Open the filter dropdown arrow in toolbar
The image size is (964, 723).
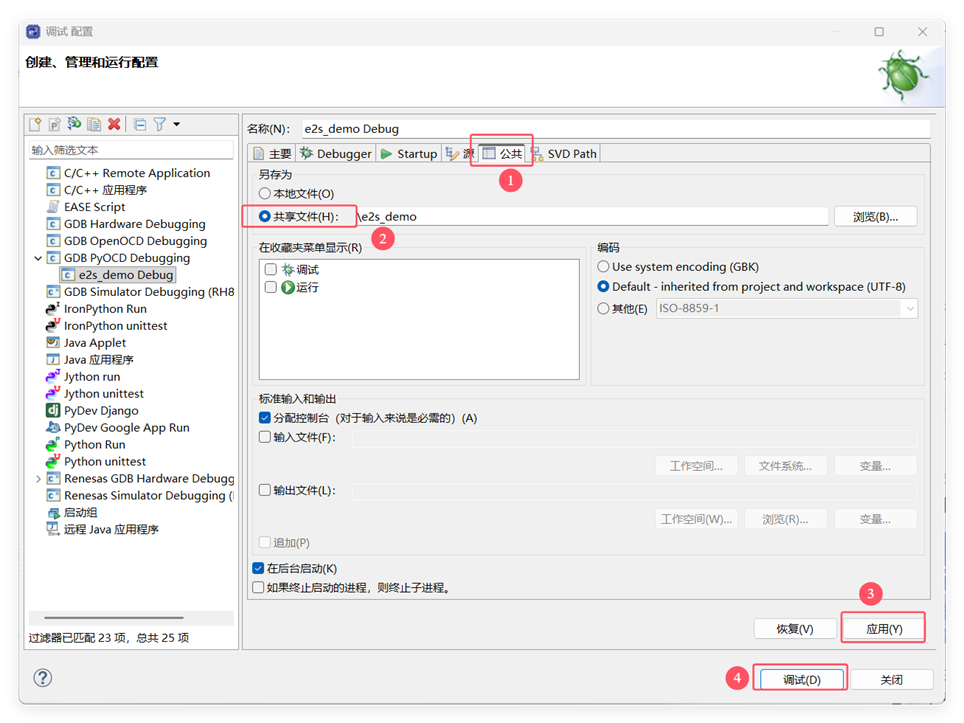click(x=176, y=124)
